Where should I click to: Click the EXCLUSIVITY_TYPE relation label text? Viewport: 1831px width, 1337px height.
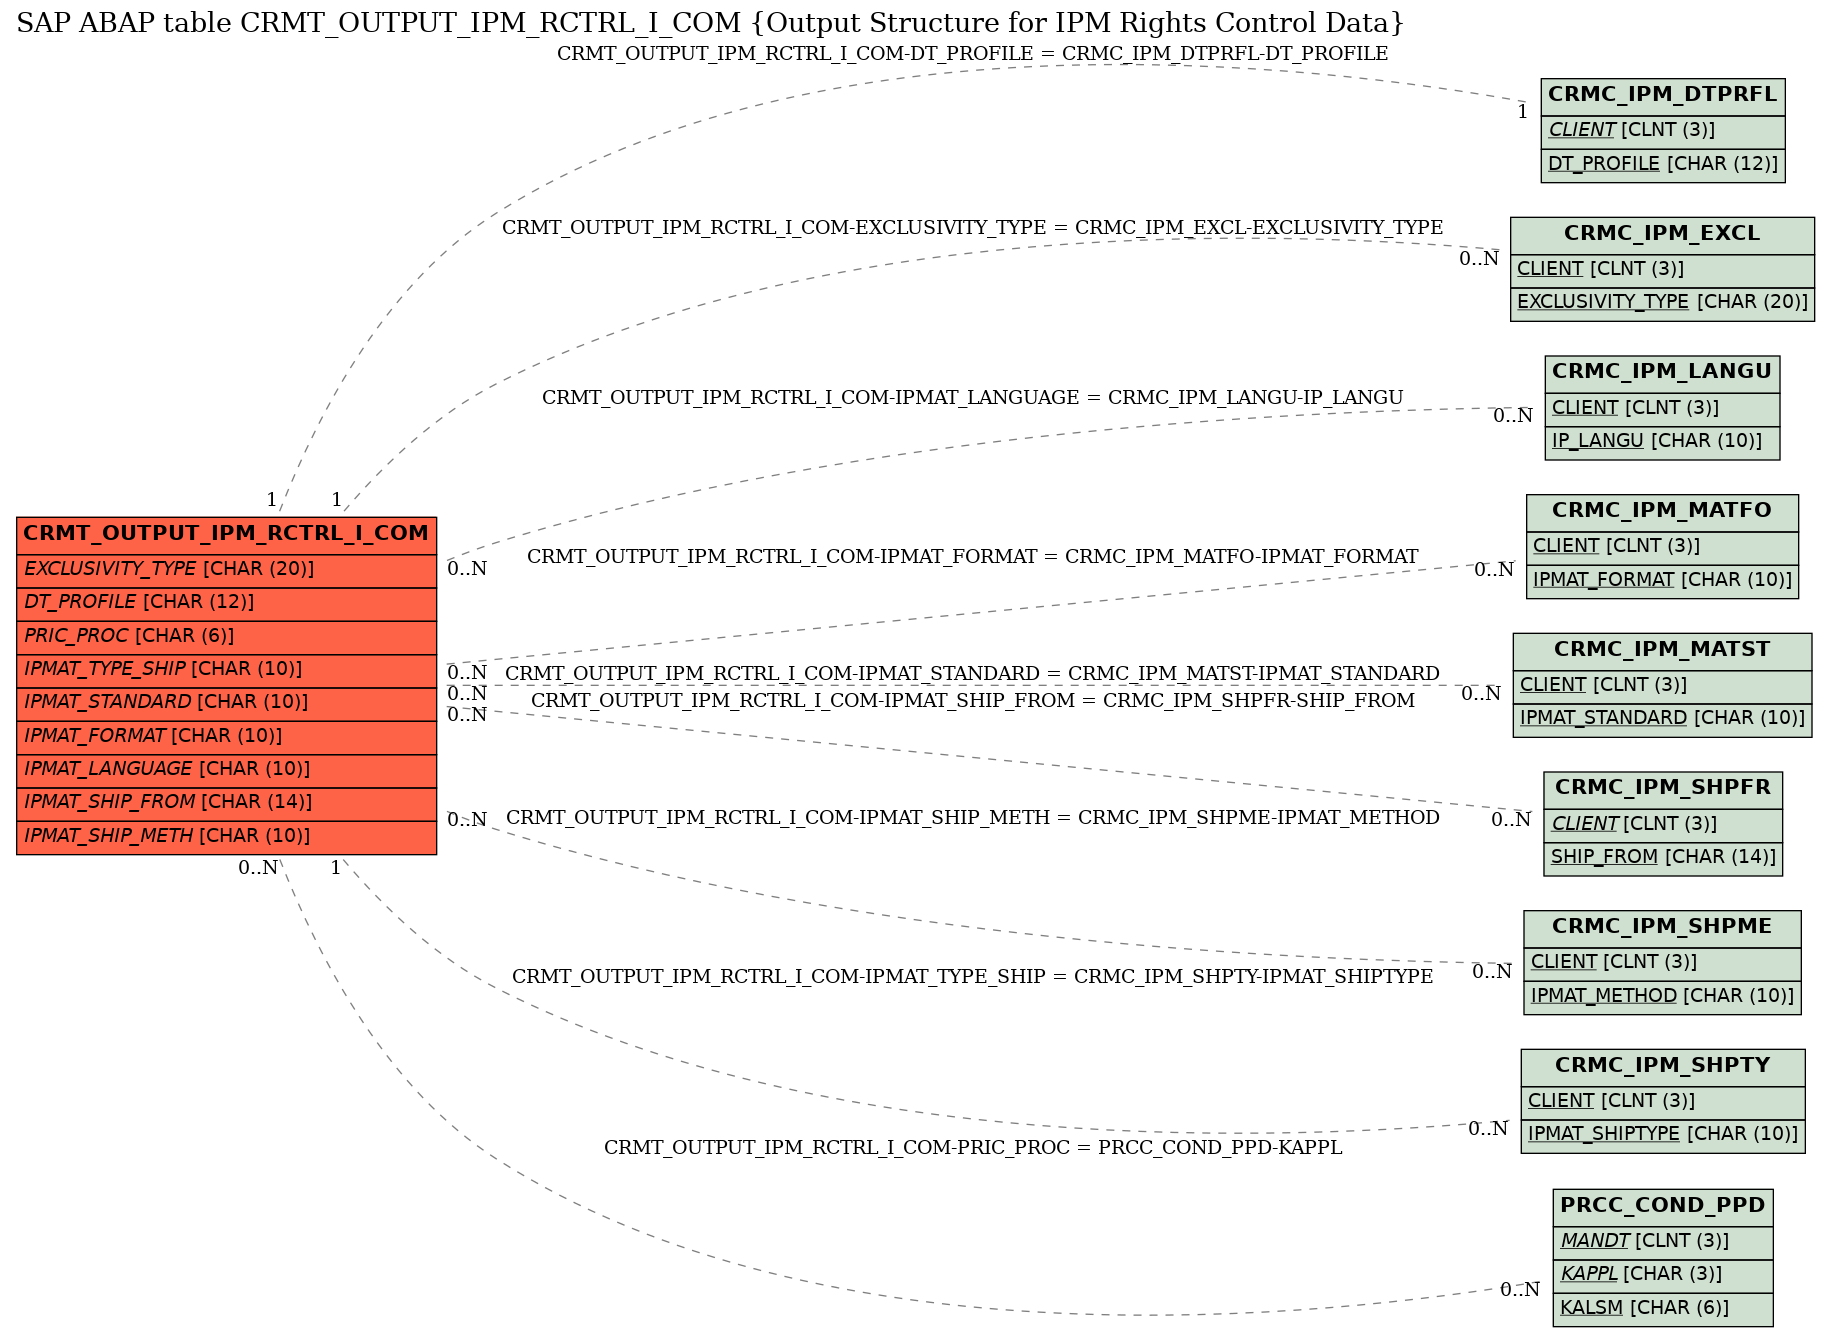972,228
